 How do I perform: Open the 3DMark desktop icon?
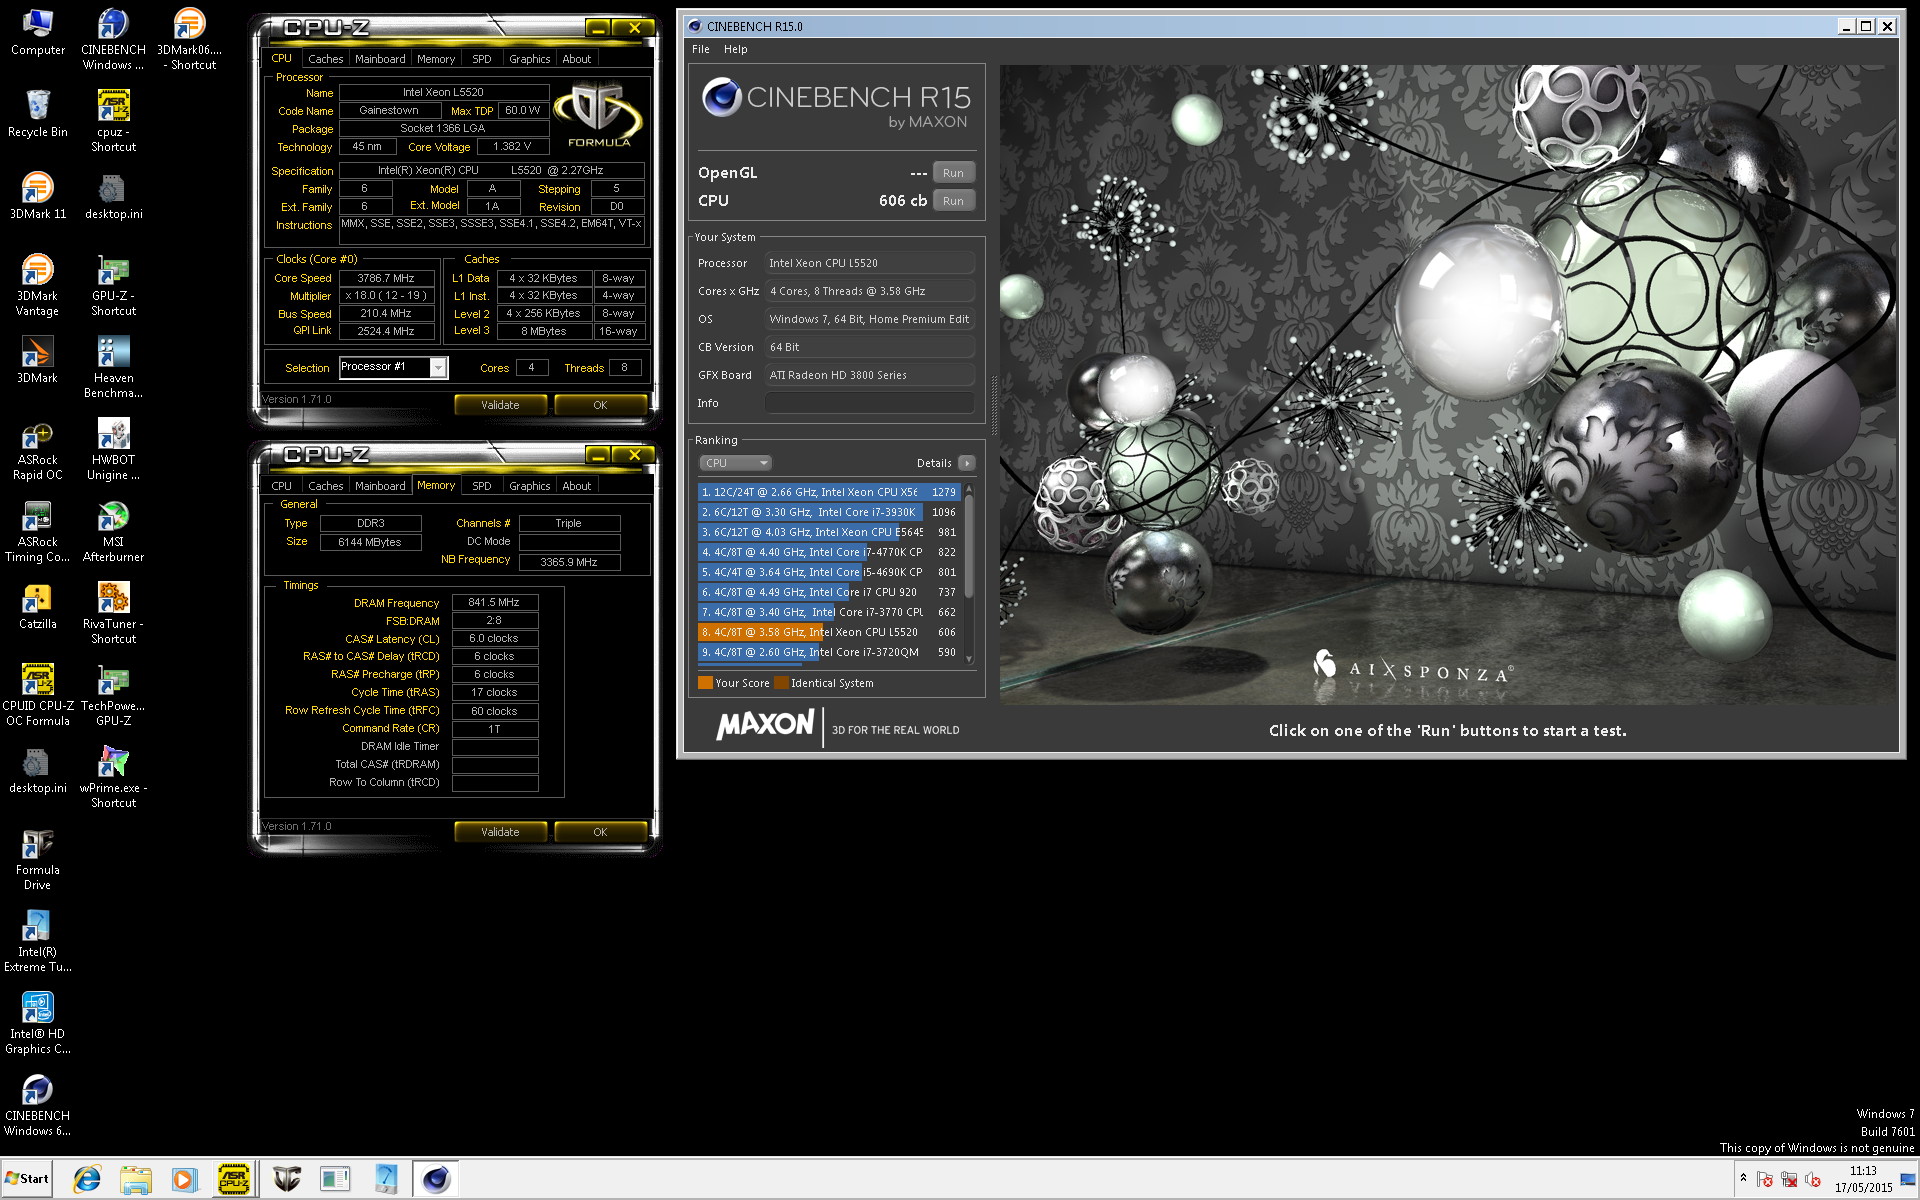[37, 360]
